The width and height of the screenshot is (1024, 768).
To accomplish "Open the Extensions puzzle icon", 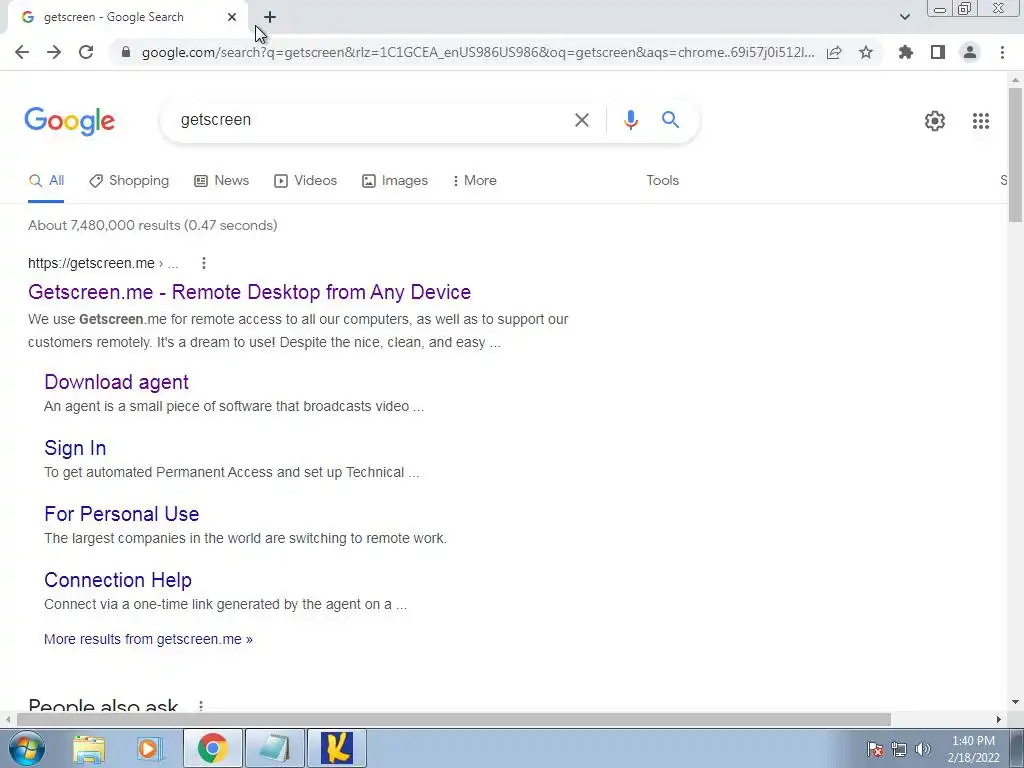I will 906,52.
